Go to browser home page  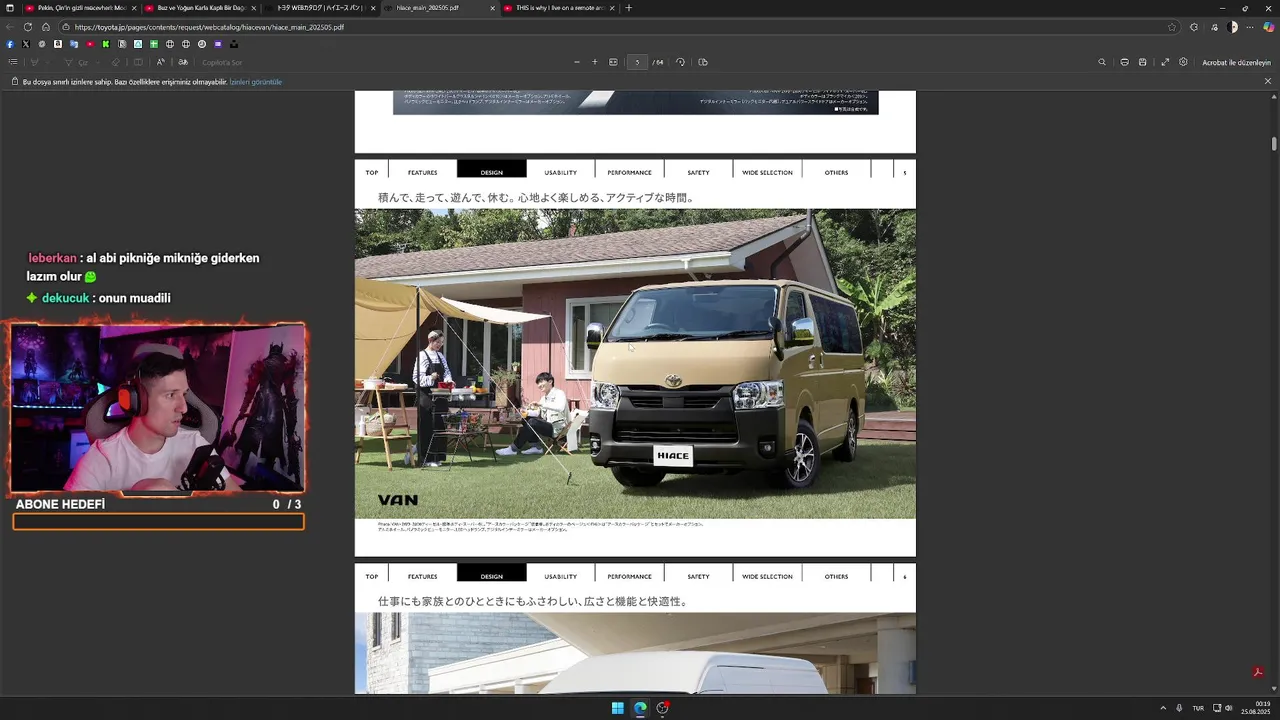[x=45, y=27]
